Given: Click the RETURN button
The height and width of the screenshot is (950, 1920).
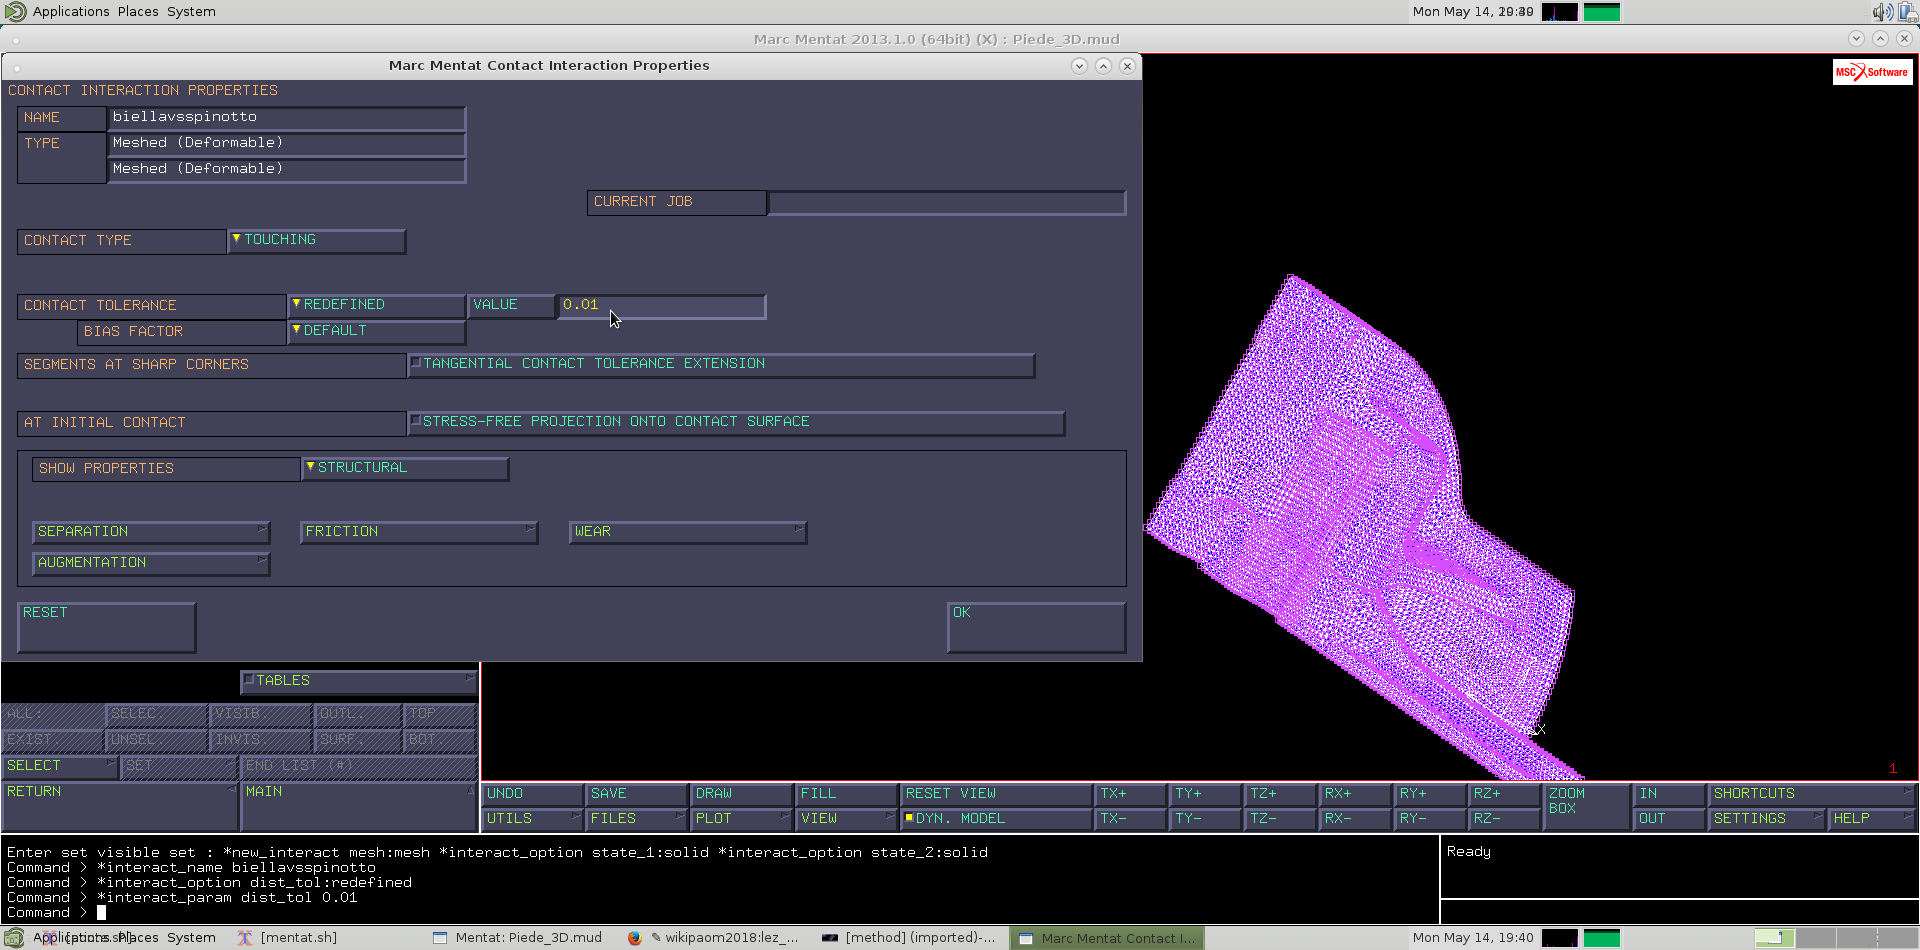Looking at the screenshot, I should (119, 806).
